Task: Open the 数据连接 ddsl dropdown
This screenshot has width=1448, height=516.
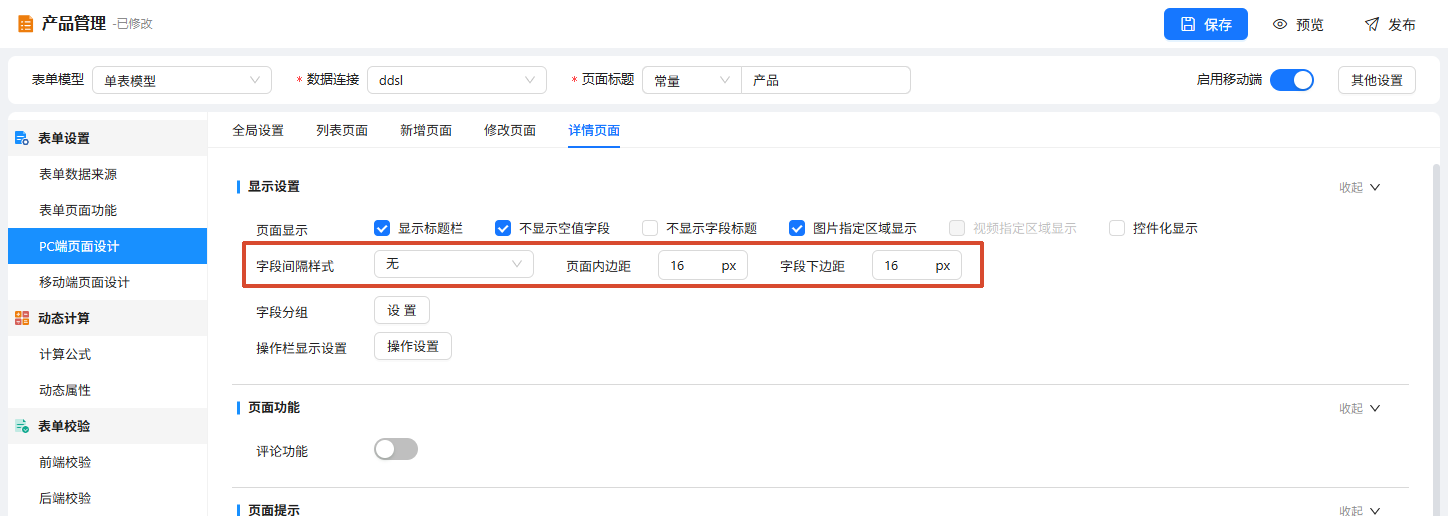Action: pos(457,80)
